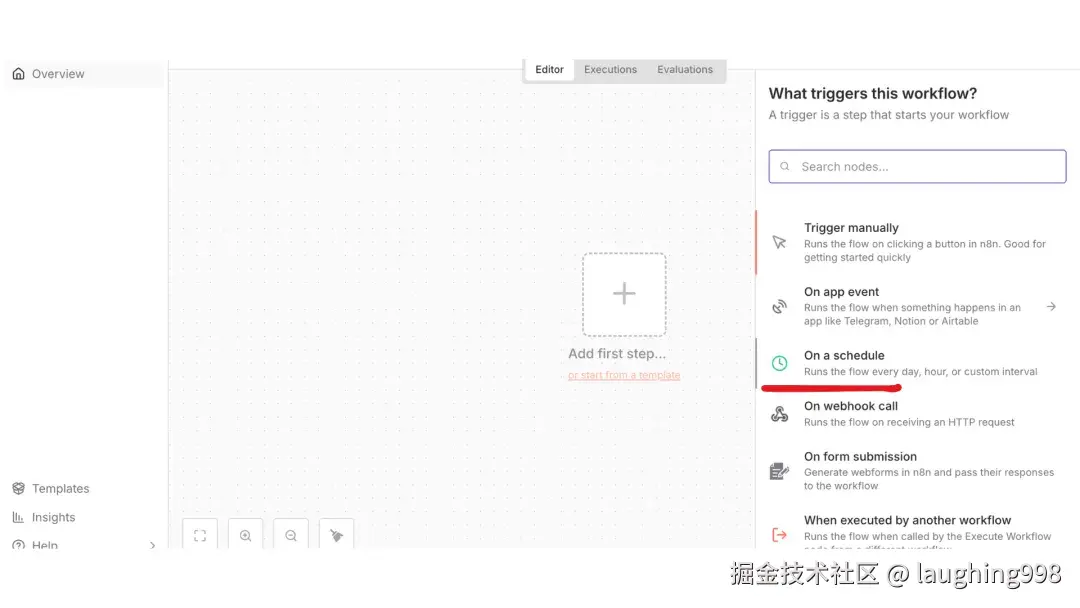The height and width of the screenshot is (608, 1080).
Task: Switch to the Executions tab
Action: [x=610, y=70]
